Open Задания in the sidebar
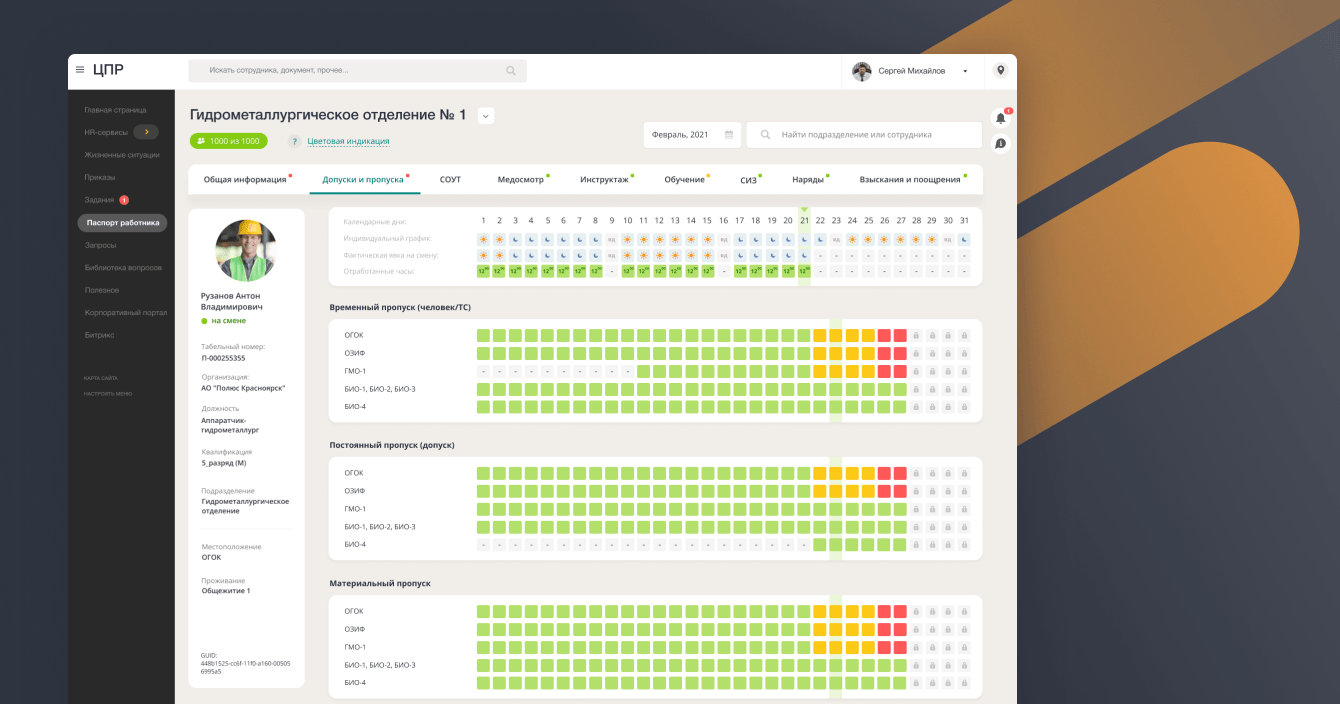 coord(100,200)
